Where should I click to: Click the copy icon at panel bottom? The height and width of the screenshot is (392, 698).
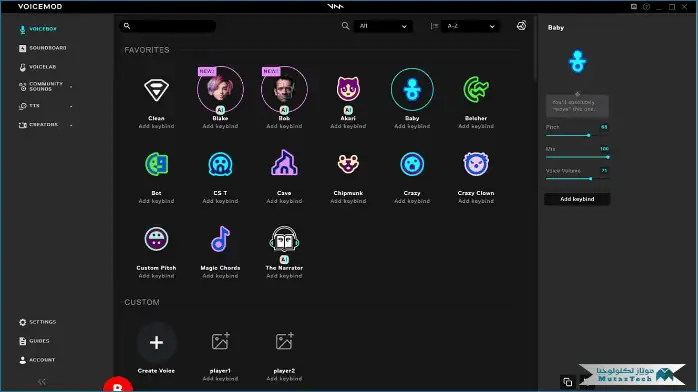568,382
